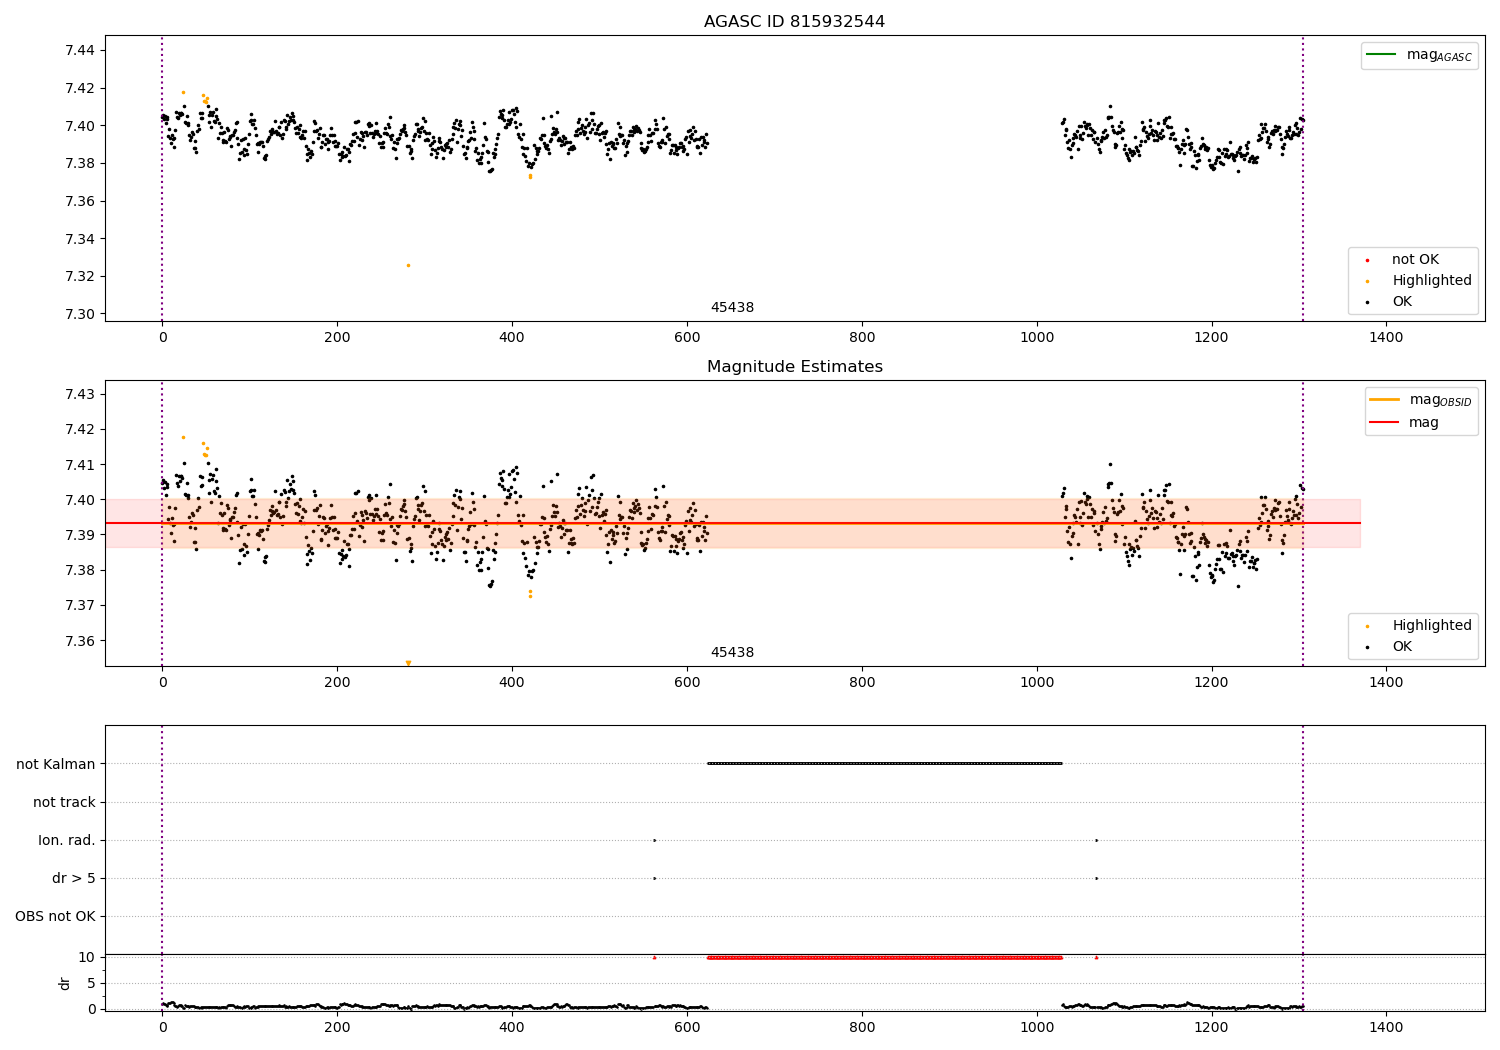Click the 7.36 y-tick in Magnitude Estimates
Viewport: 1500px width, 1050px height.
click(80, 642)
